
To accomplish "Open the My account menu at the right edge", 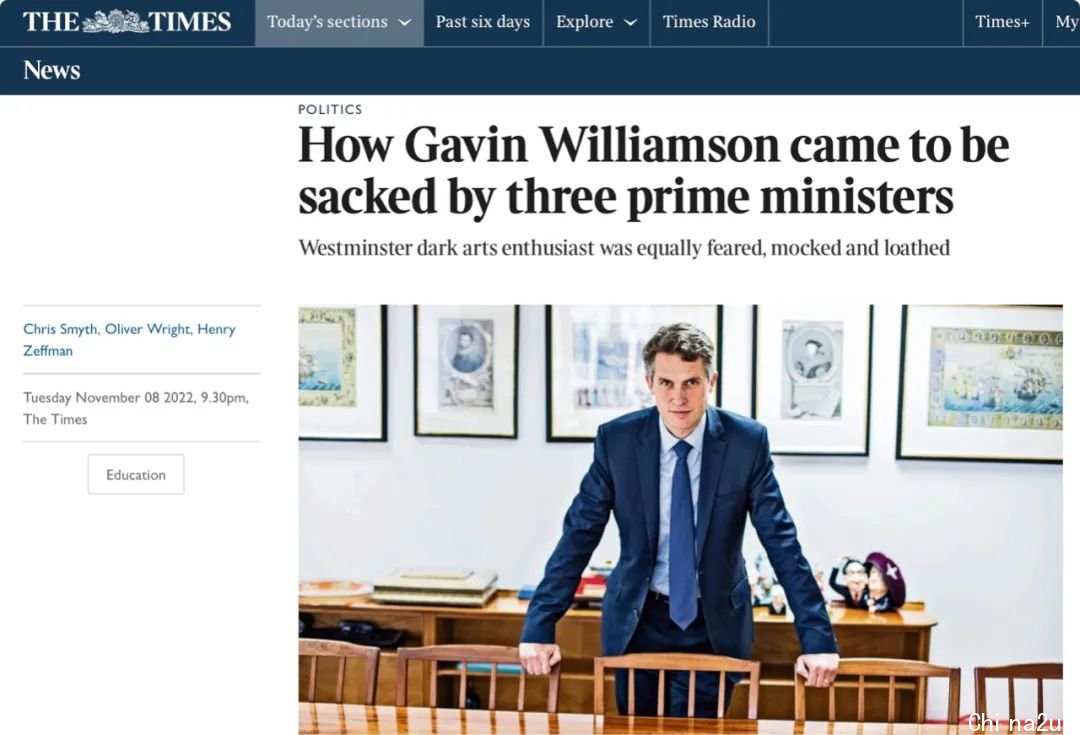I will [1065, 23].
